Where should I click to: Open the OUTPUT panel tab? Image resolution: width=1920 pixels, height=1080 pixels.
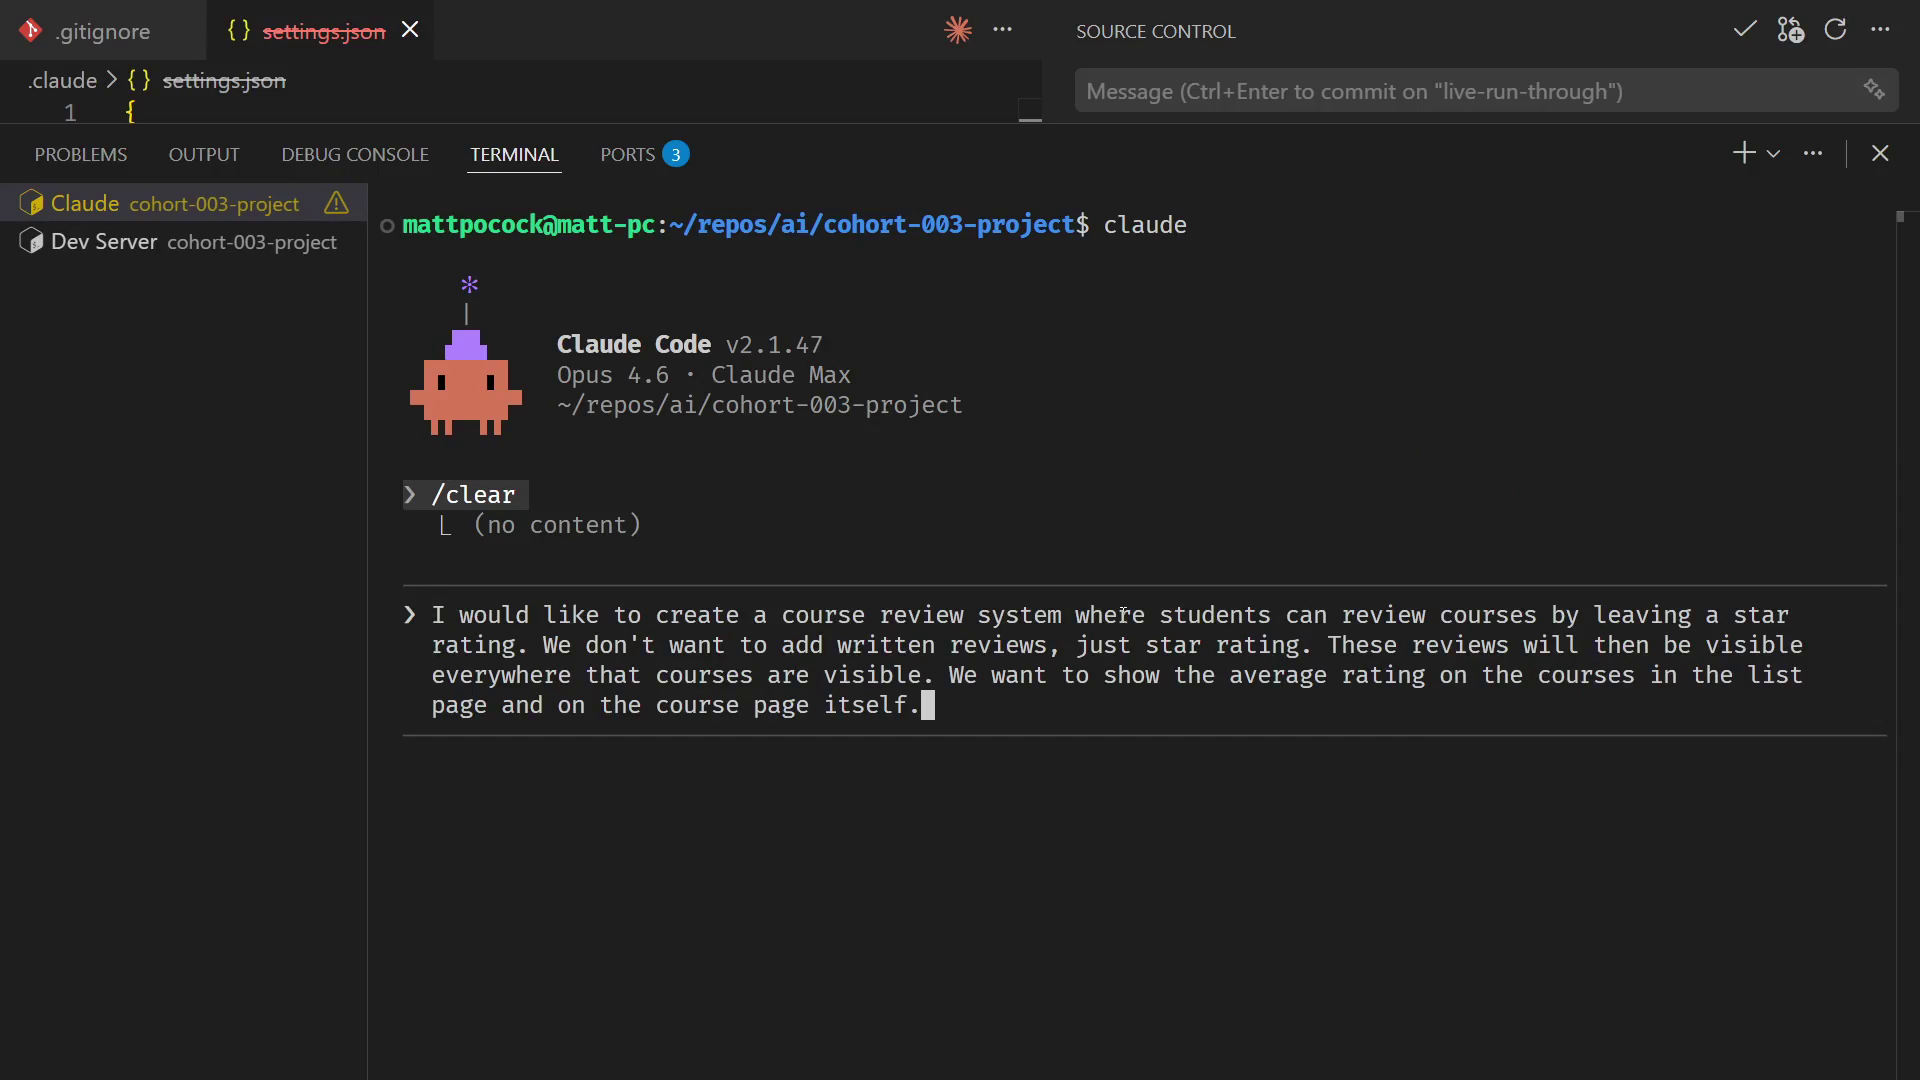204,154
